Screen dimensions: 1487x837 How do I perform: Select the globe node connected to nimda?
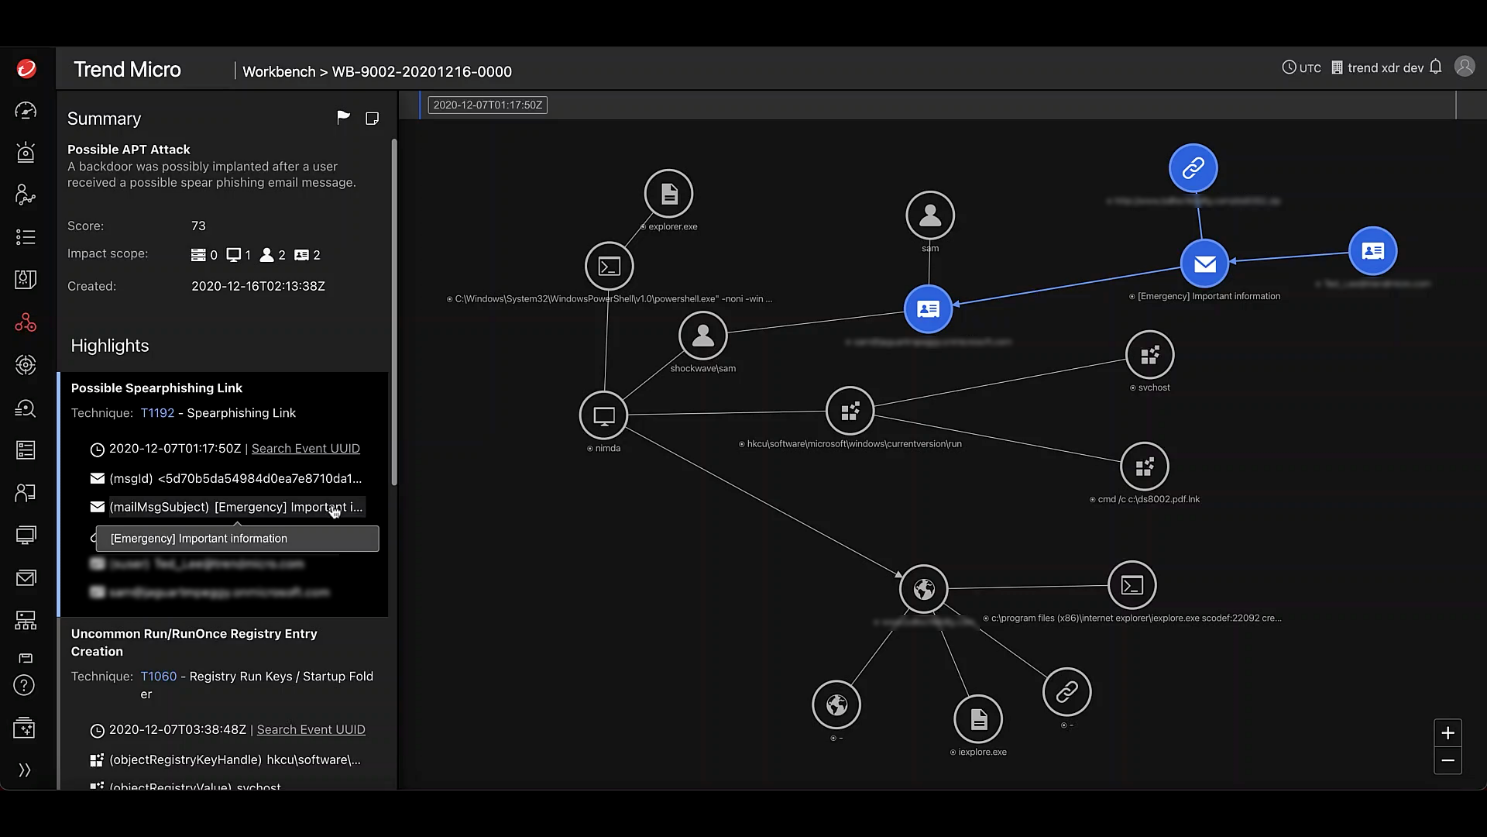(x=924, y=589)
